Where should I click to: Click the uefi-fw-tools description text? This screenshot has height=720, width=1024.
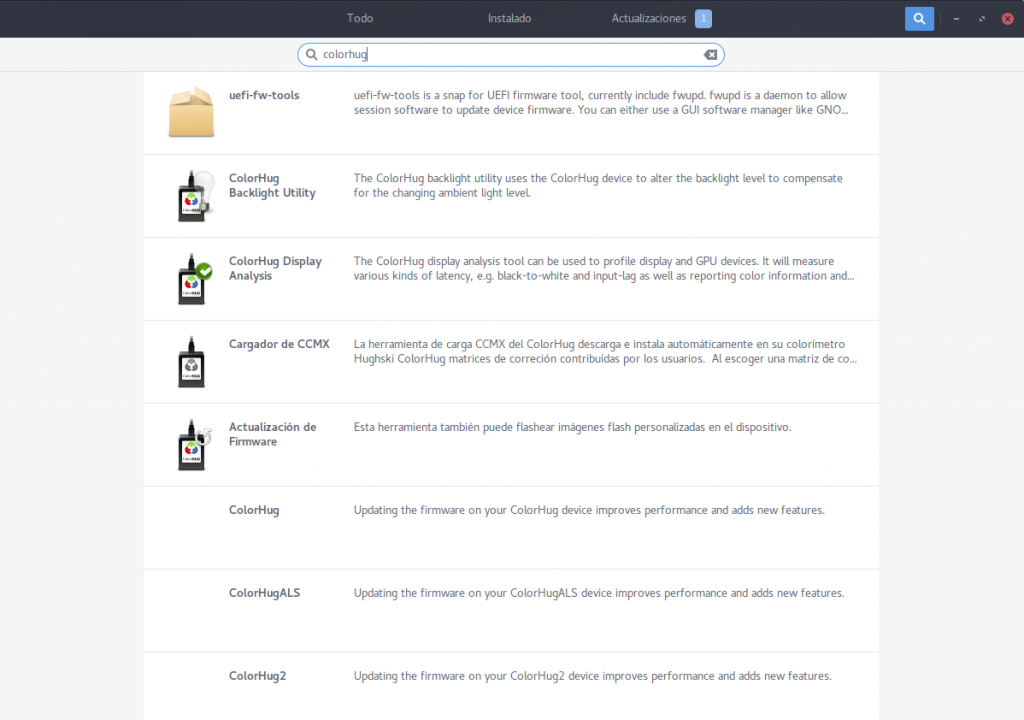601,103
